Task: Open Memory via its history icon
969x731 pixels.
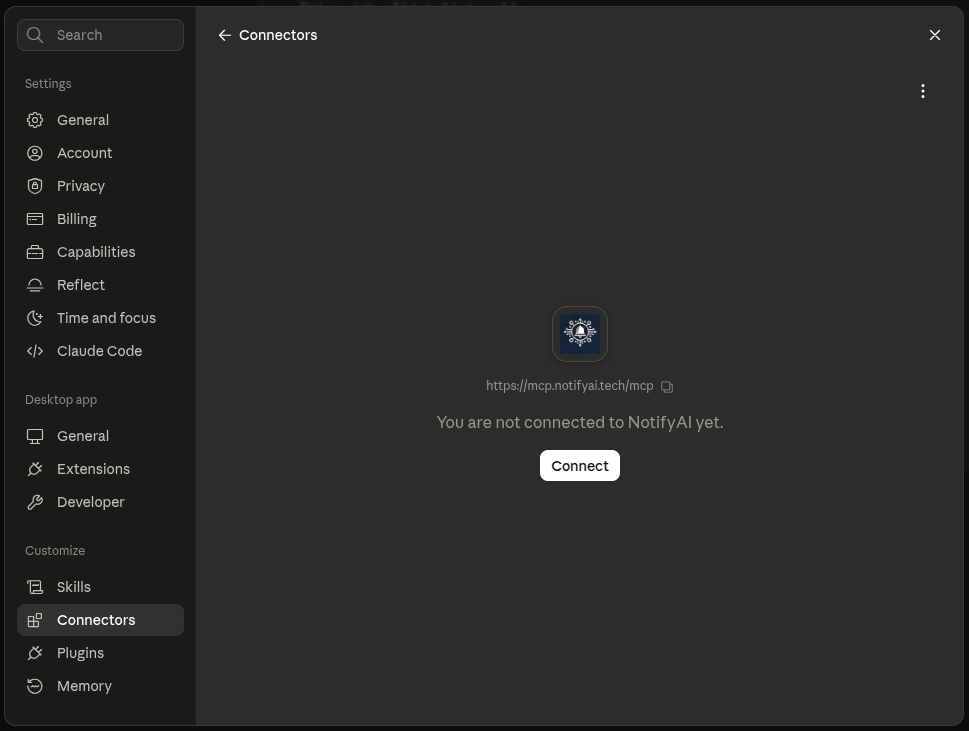Action: coord(35,686)
